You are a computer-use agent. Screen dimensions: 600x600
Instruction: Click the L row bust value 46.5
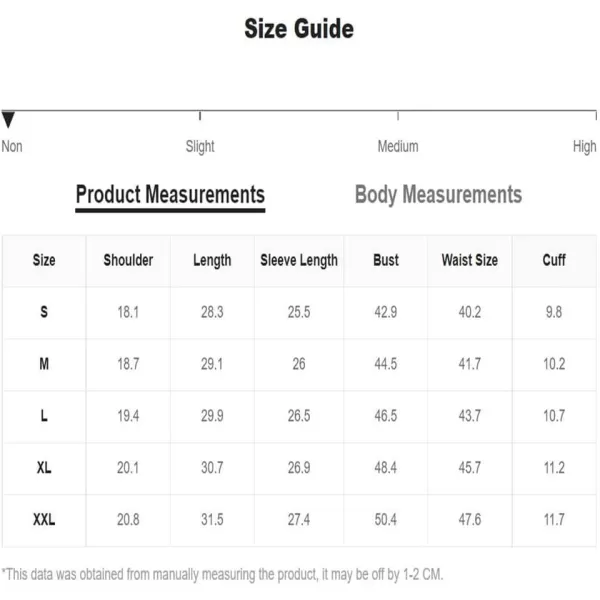tap(386, 416)
